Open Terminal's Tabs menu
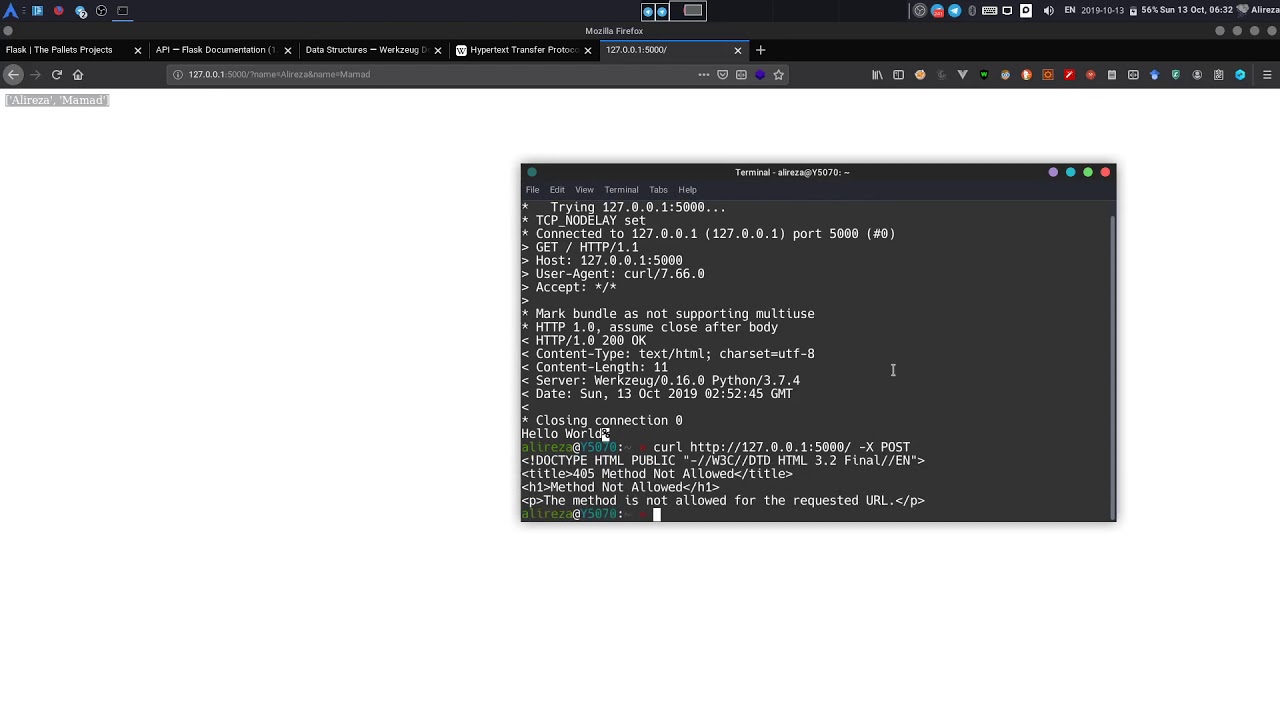This screenshot has height=720, width=1280. (658, 189)
